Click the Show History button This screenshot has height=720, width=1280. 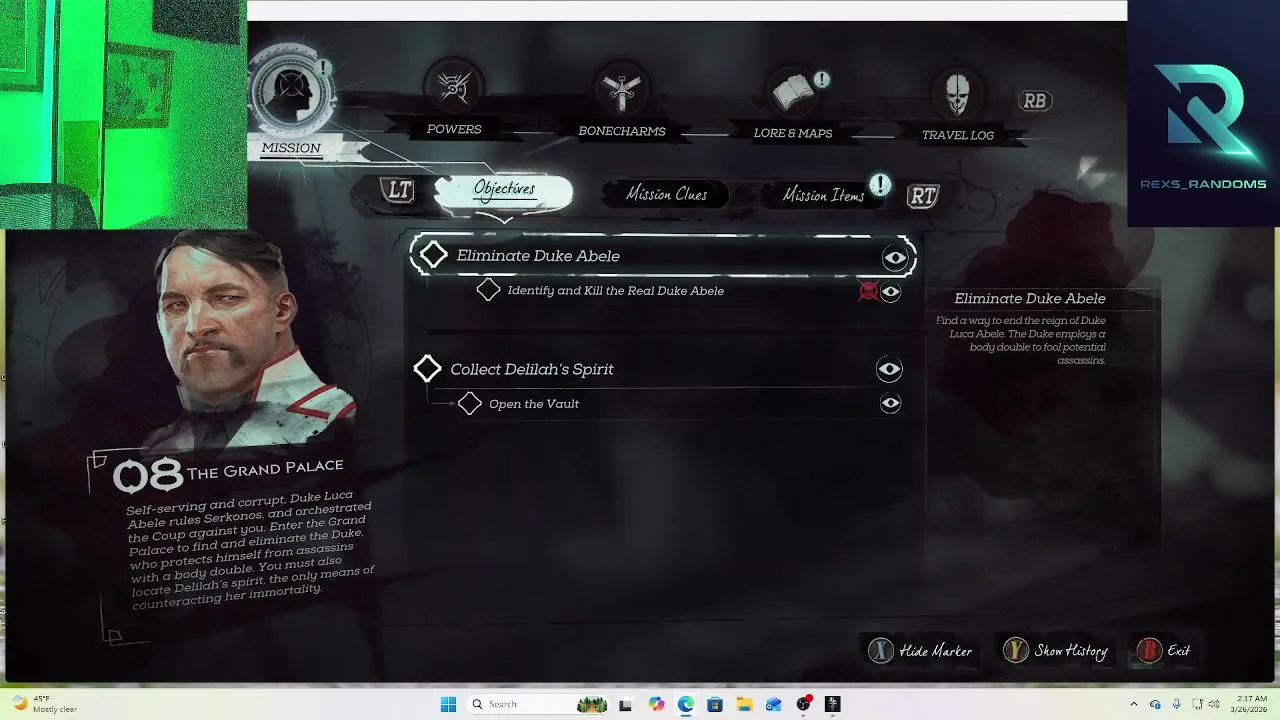(1055, 651)
